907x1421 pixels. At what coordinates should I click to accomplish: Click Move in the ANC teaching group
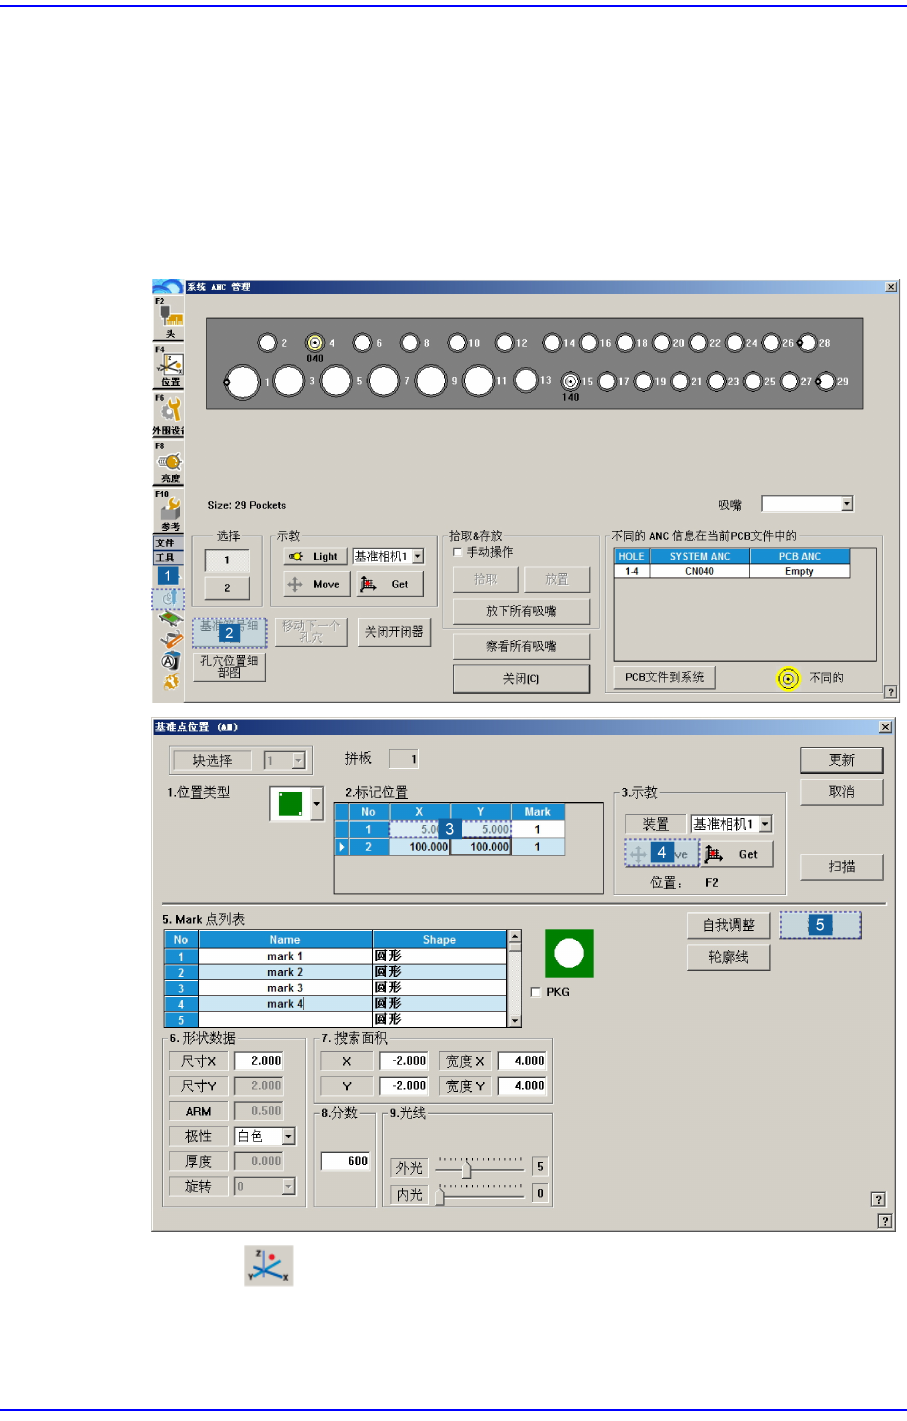coord(315,584)
